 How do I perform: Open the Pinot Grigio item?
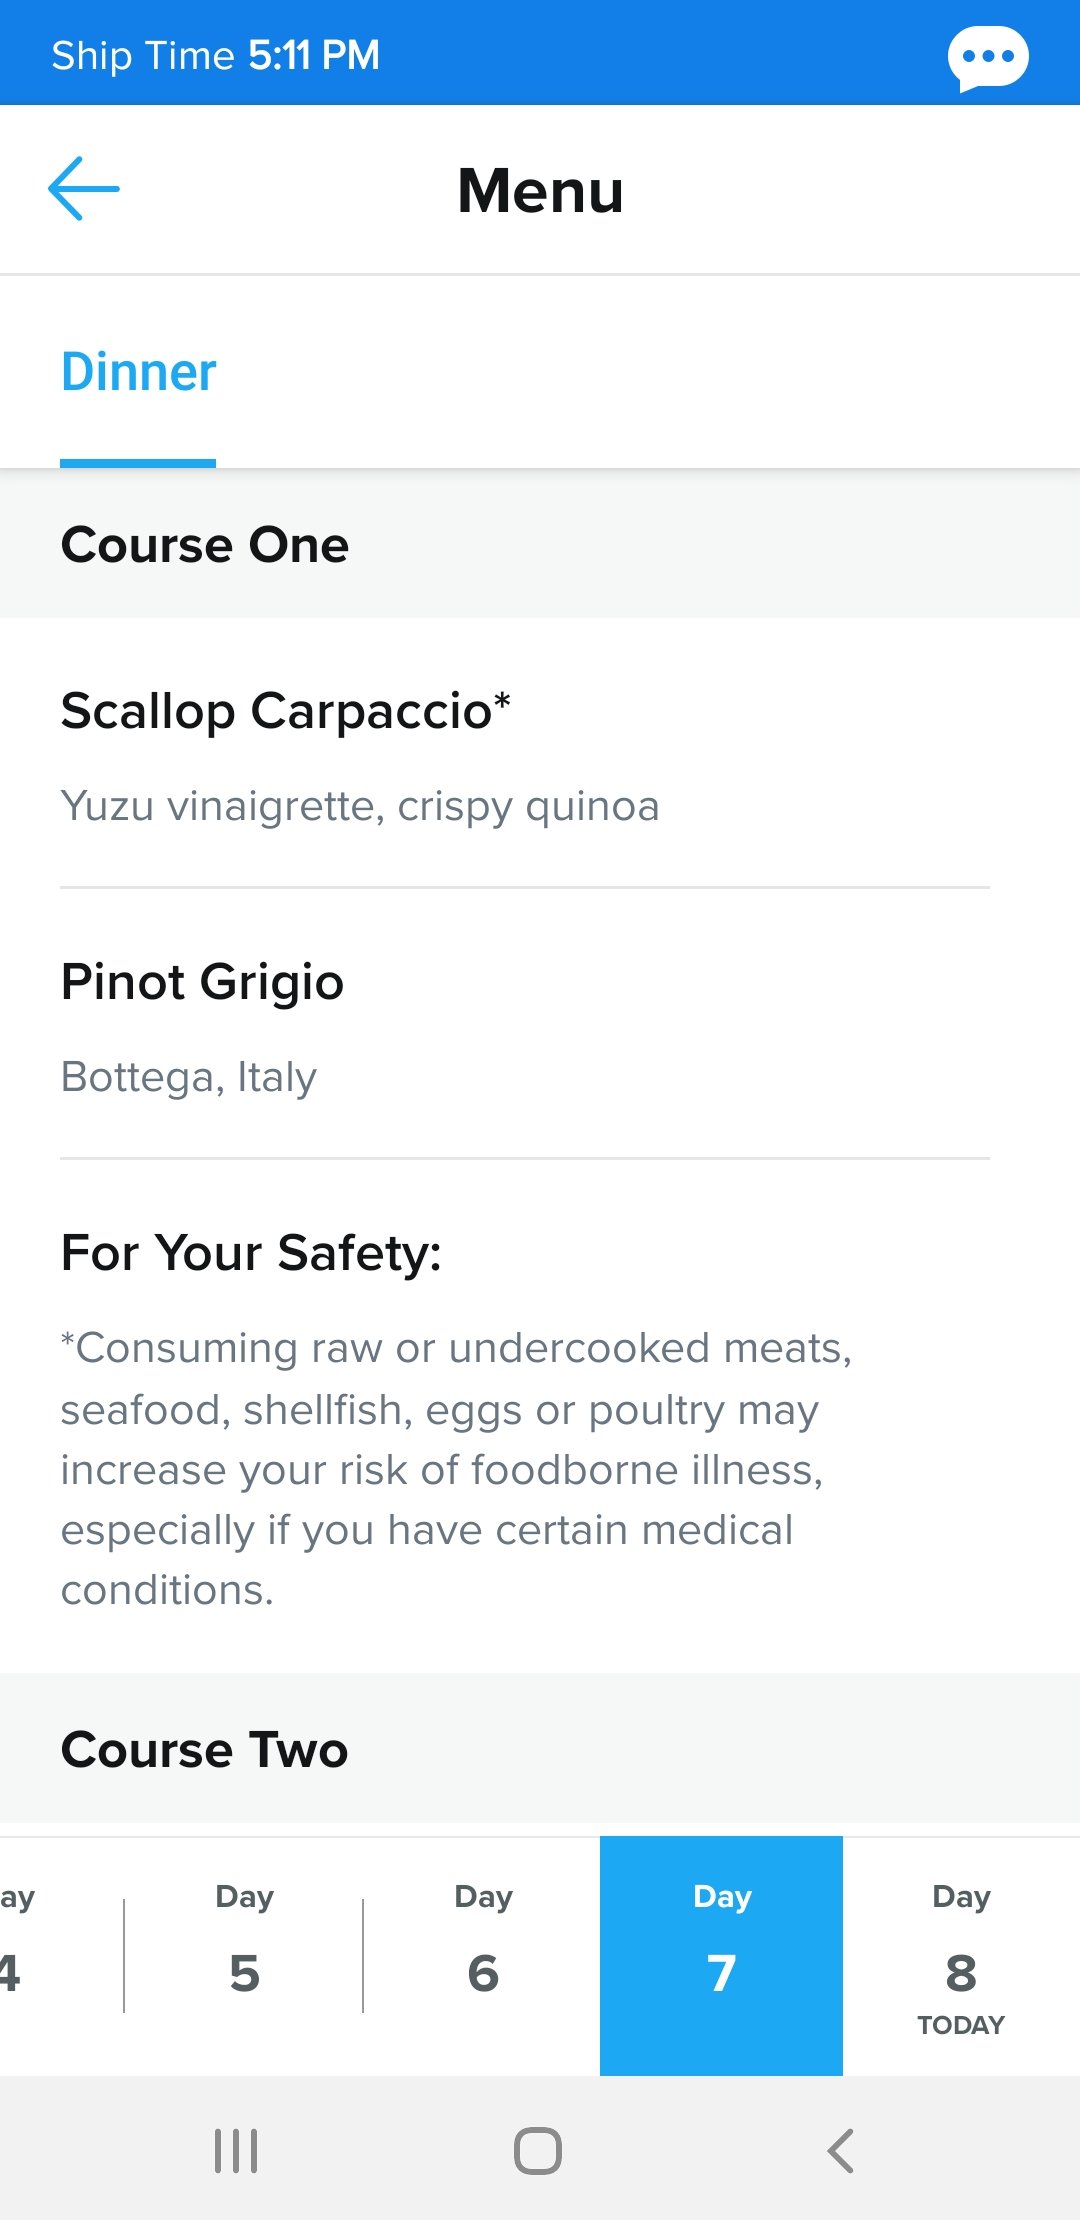525,1024
